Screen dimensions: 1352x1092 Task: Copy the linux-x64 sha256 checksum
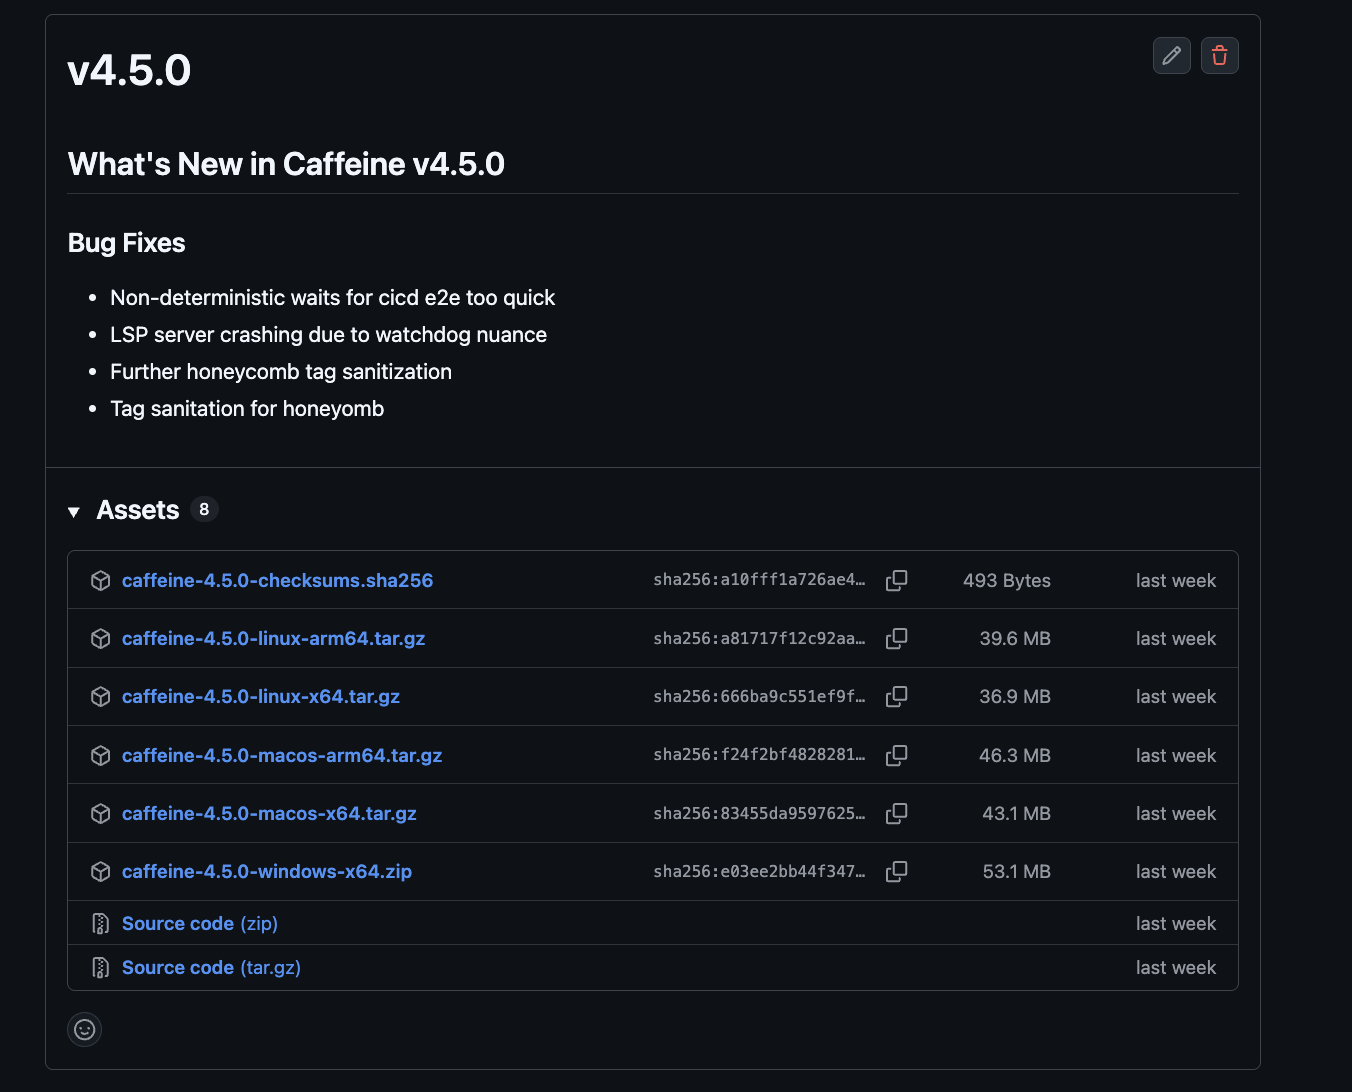point(896,696)
